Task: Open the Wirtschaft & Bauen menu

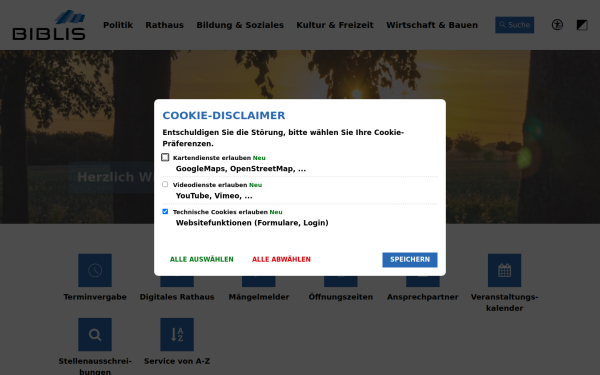Action: tap(432, 25)
